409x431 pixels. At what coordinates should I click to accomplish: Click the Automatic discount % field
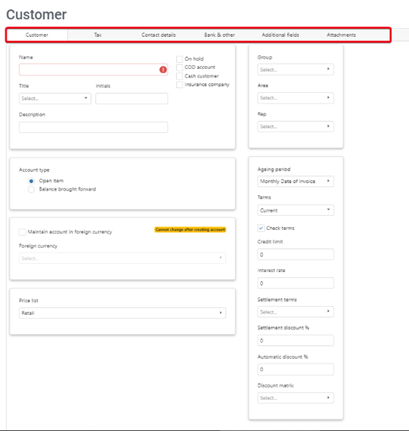pyautogui.click(x=295, y=369)
